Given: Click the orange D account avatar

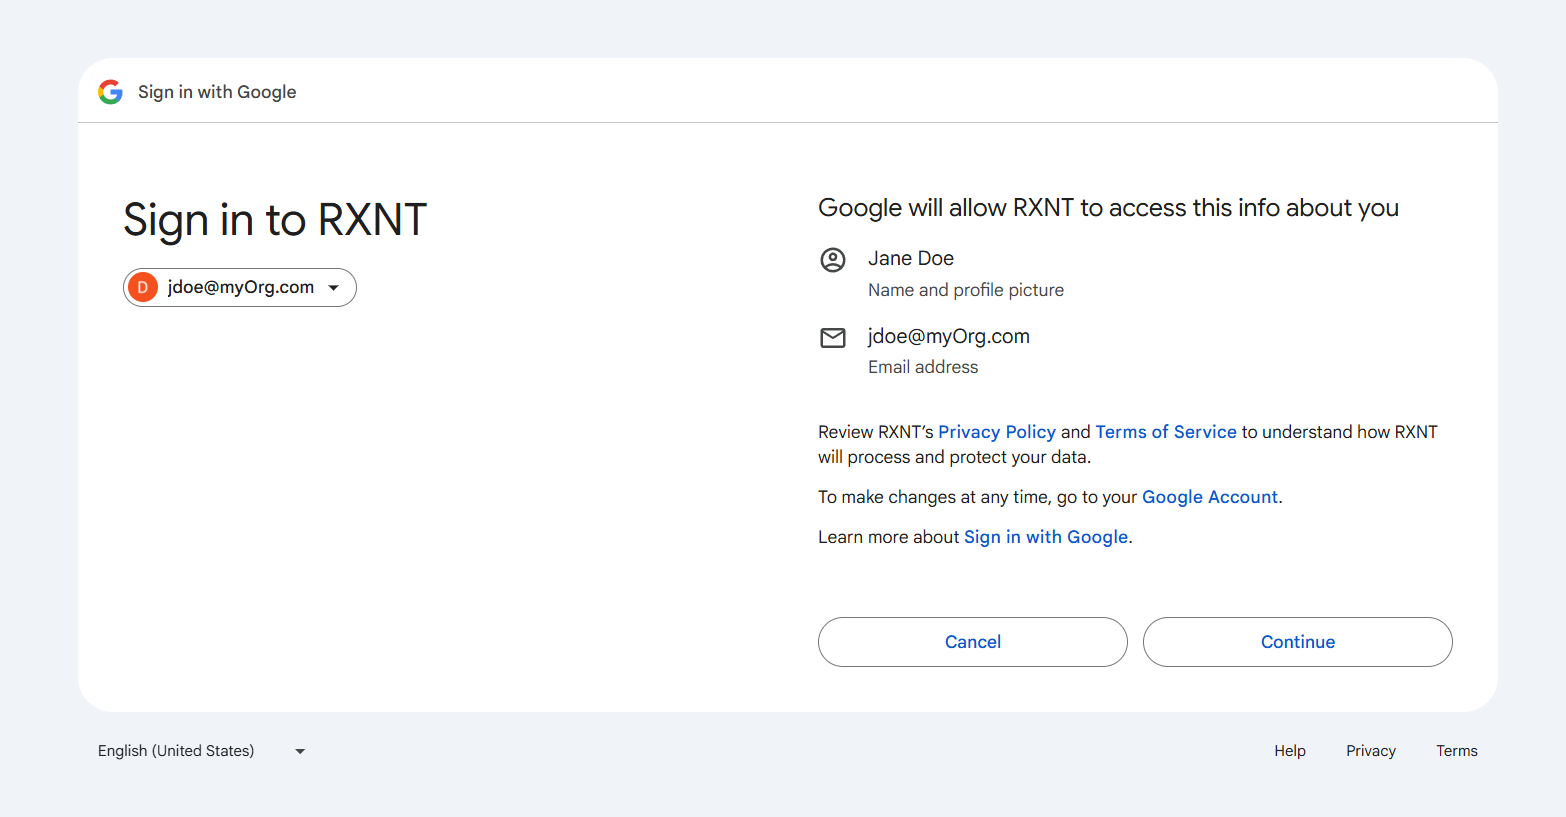Looking at the screenshot, I should (143, 288).
